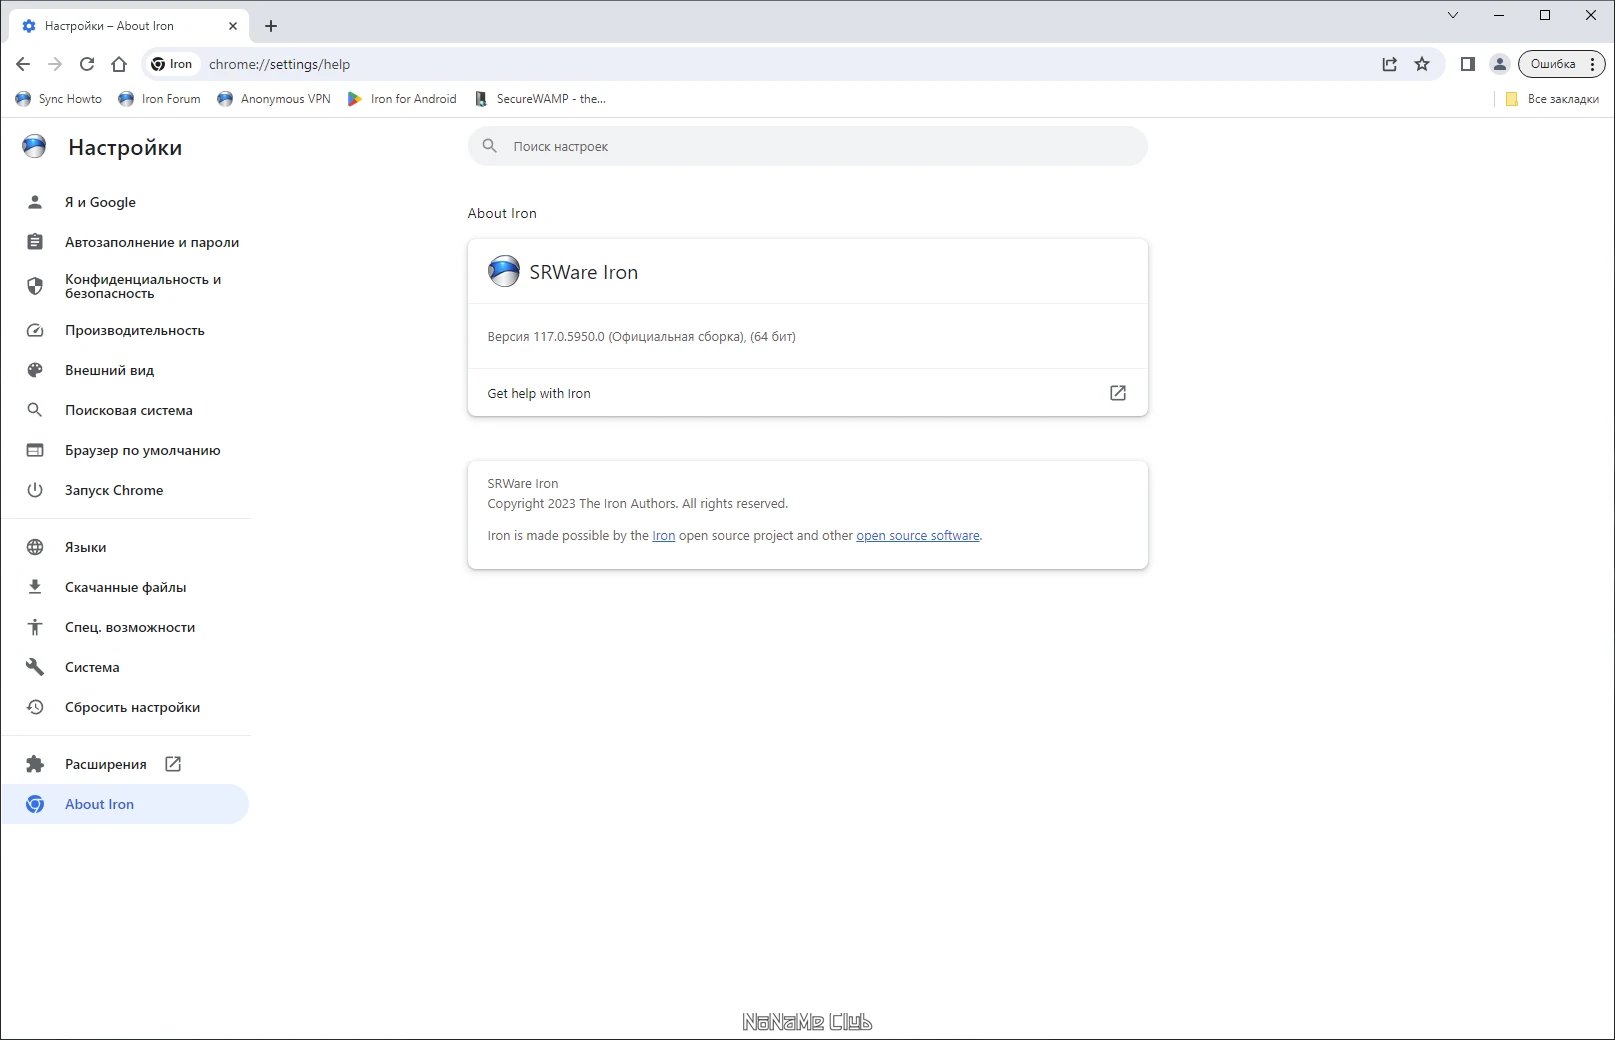Open Расширения extensions page
Image resolution: width=1615 pixels, height=1040 pixels.
click(x=126, y=764)
